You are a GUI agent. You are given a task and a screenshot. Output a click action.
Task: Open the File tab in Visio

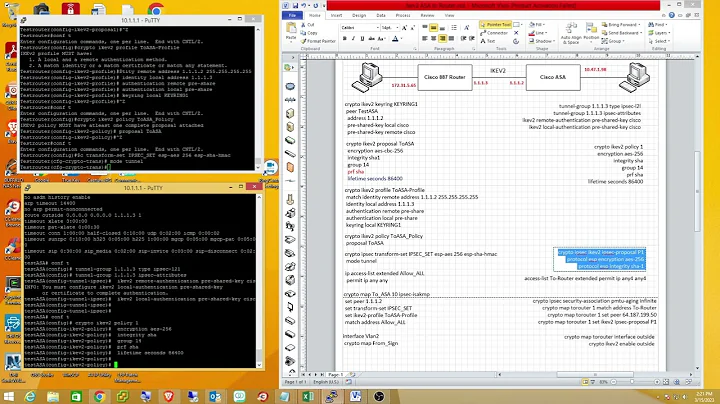292,15
